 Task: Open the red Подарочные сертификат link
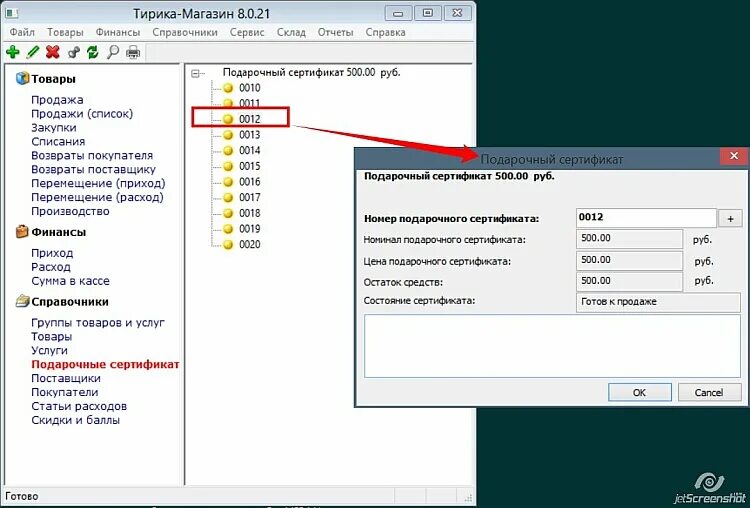[105, 364]
